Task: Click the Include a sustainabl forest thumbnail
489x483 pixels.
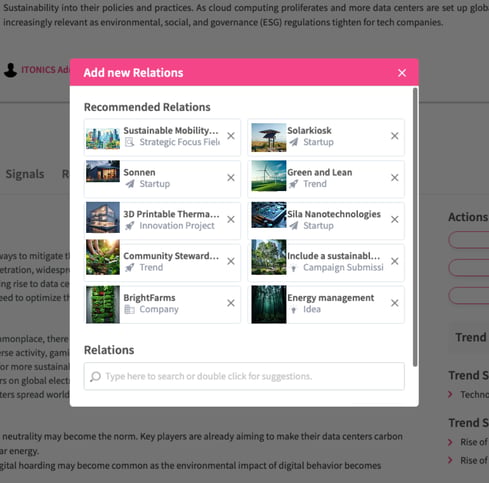Action: point(268,257)
